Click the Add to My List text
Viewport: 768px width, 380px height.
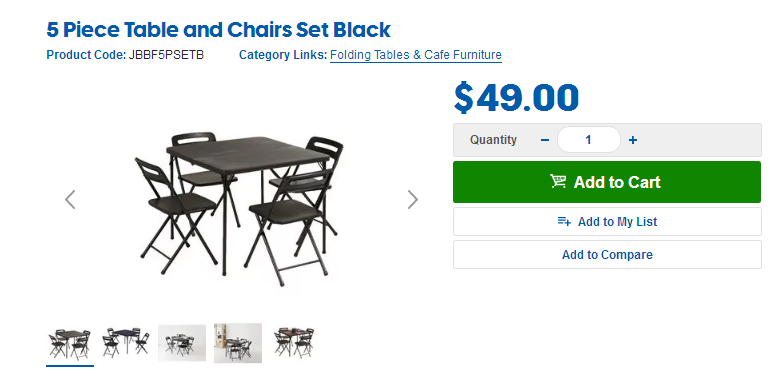(618, 222)
